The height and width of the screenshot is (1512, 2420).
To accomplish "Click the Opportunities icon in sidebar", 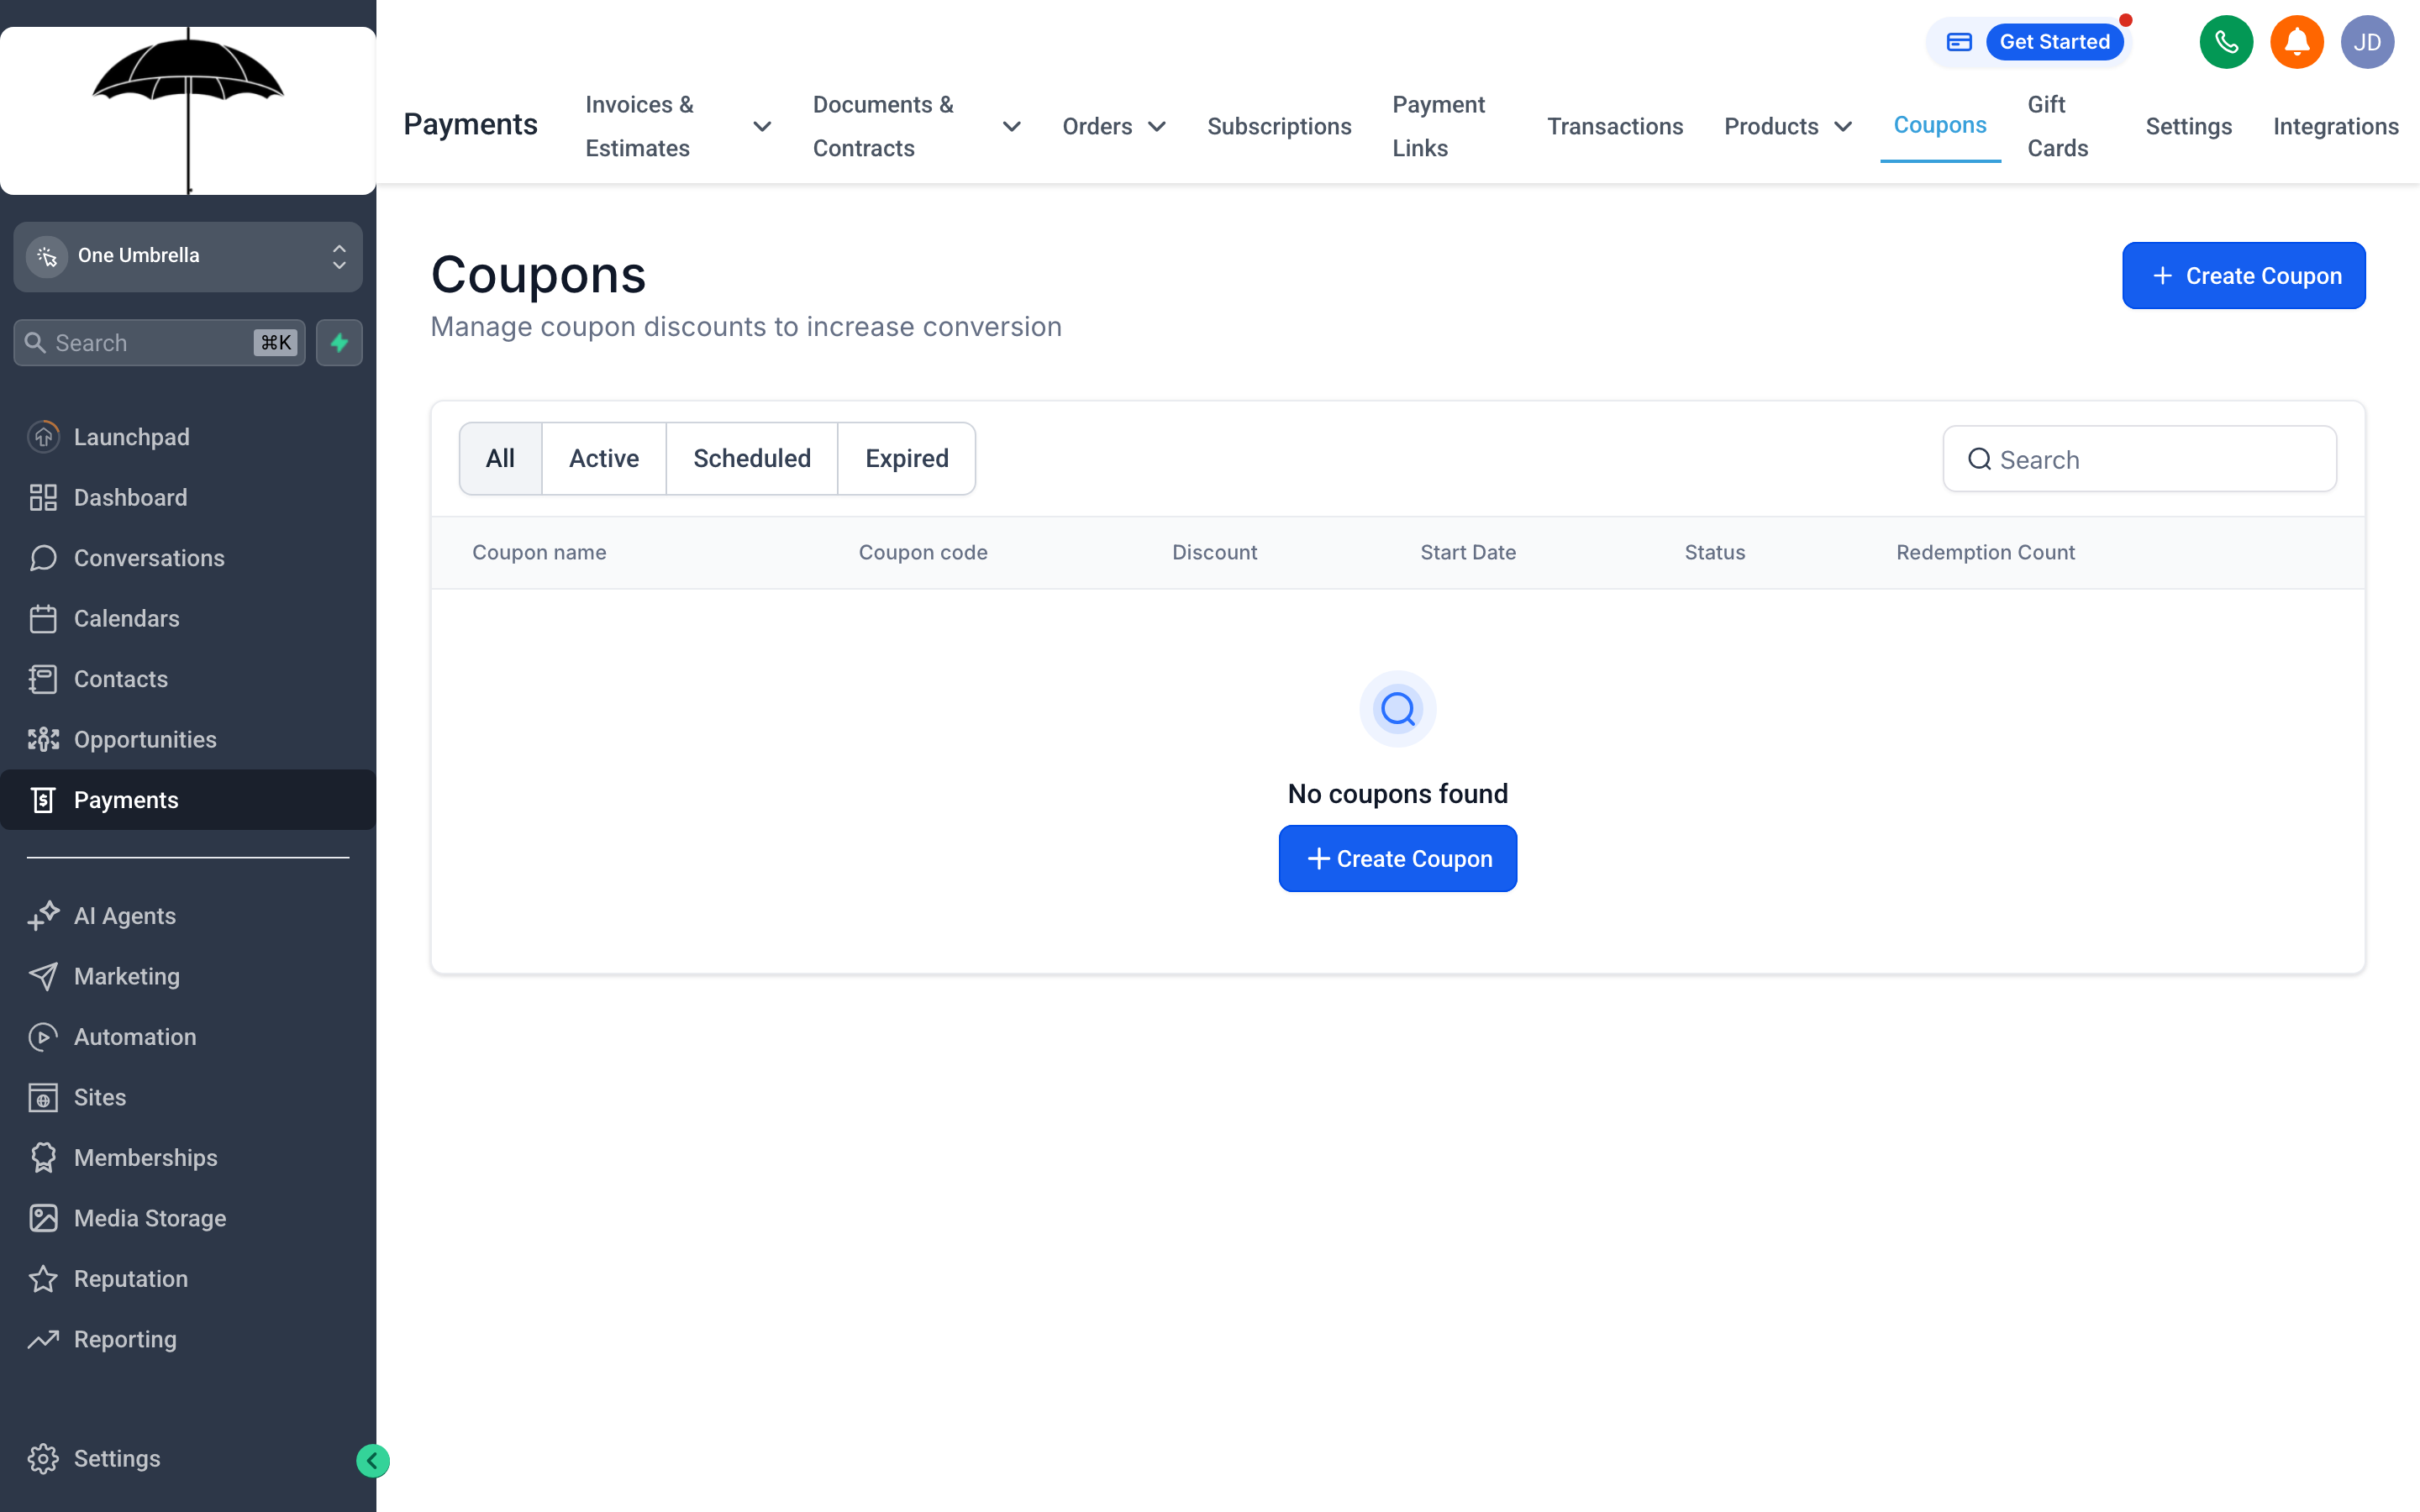I will click(43, 739).
